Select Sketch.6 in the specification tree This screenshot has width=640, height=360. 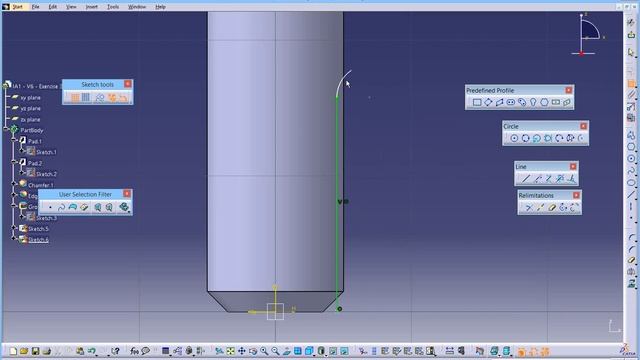pyautogui.click(x=38, y=240)
